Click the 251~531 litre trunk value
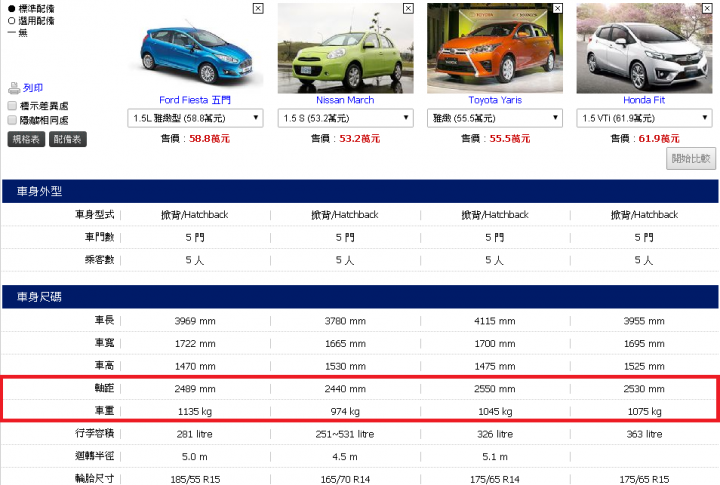 coord(345,434)
